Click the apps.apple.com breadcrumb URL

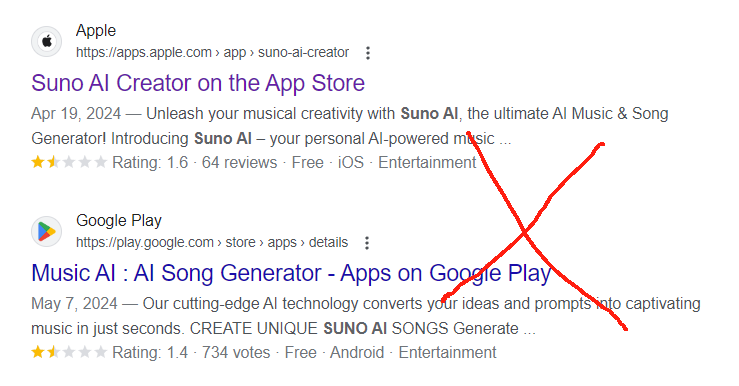(213, 52)
